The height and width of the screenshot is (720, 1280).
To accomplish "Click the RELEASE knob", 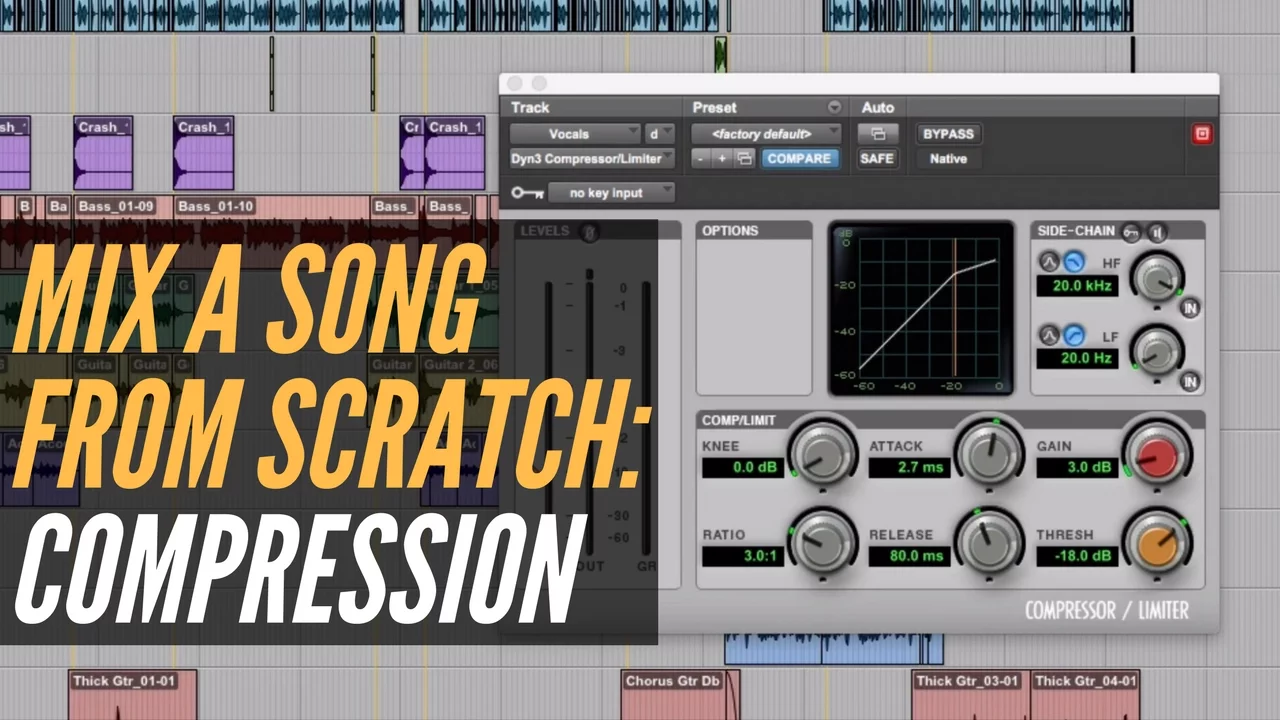I will coord(989,541).
